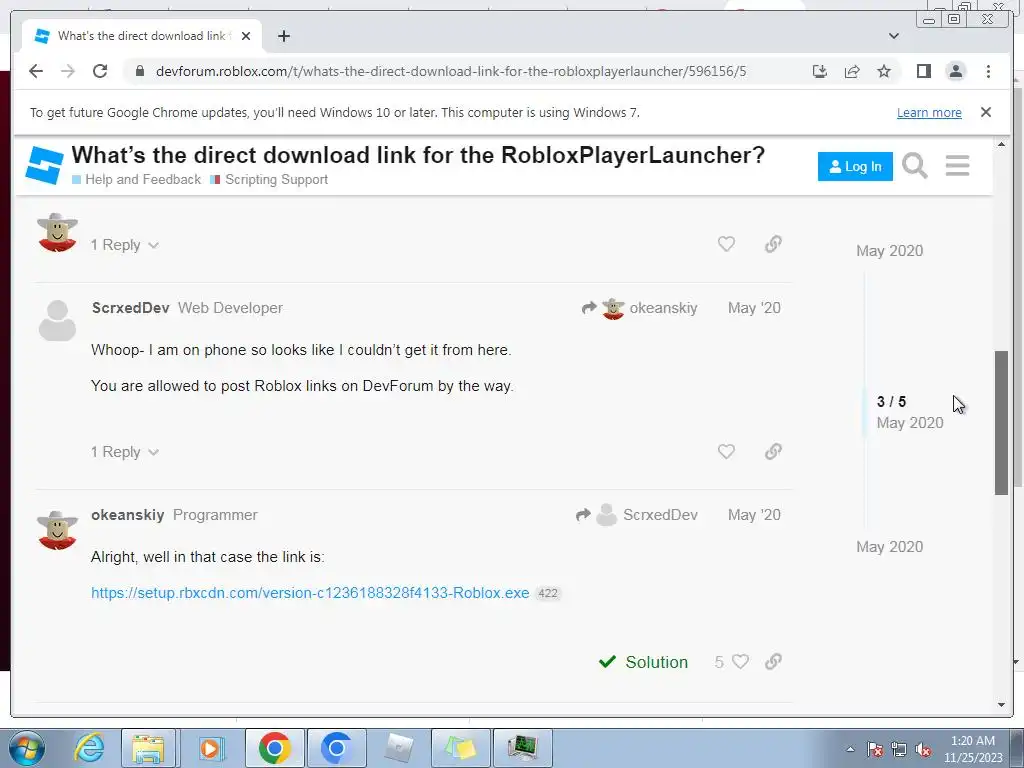Show hidden system tray icons
1024x768 pixels.
point(850,749)
